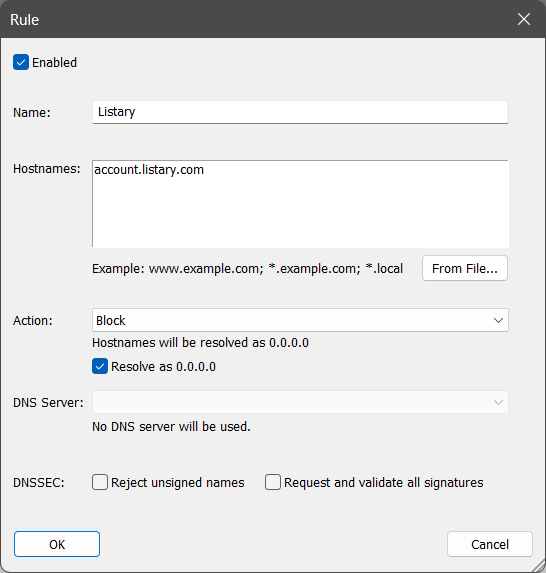Expand the Action dropdown showing Block
The image size is (546, 573).
300,320
